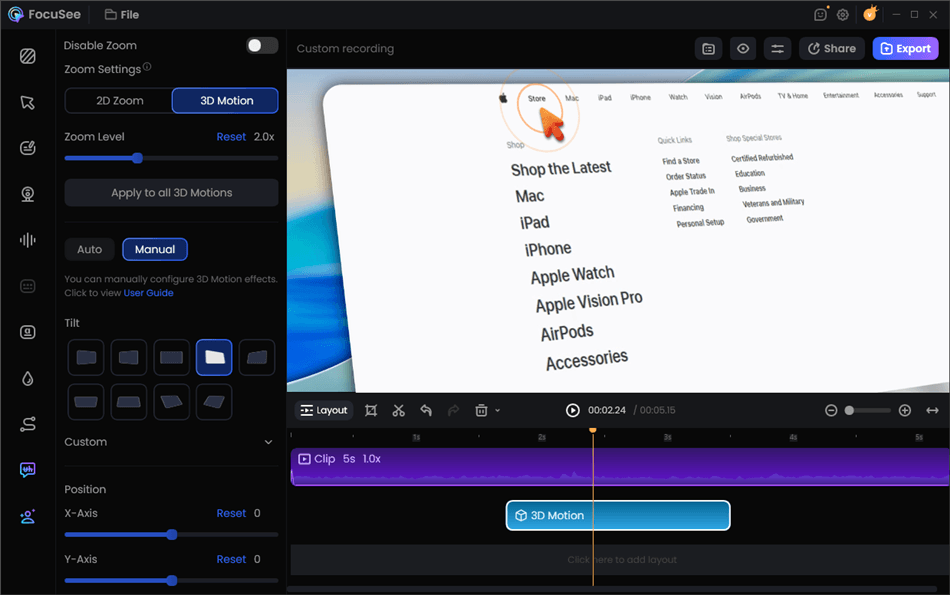Select Auto mode
Viewport: 950px width, 595px height.
(90, 249)
